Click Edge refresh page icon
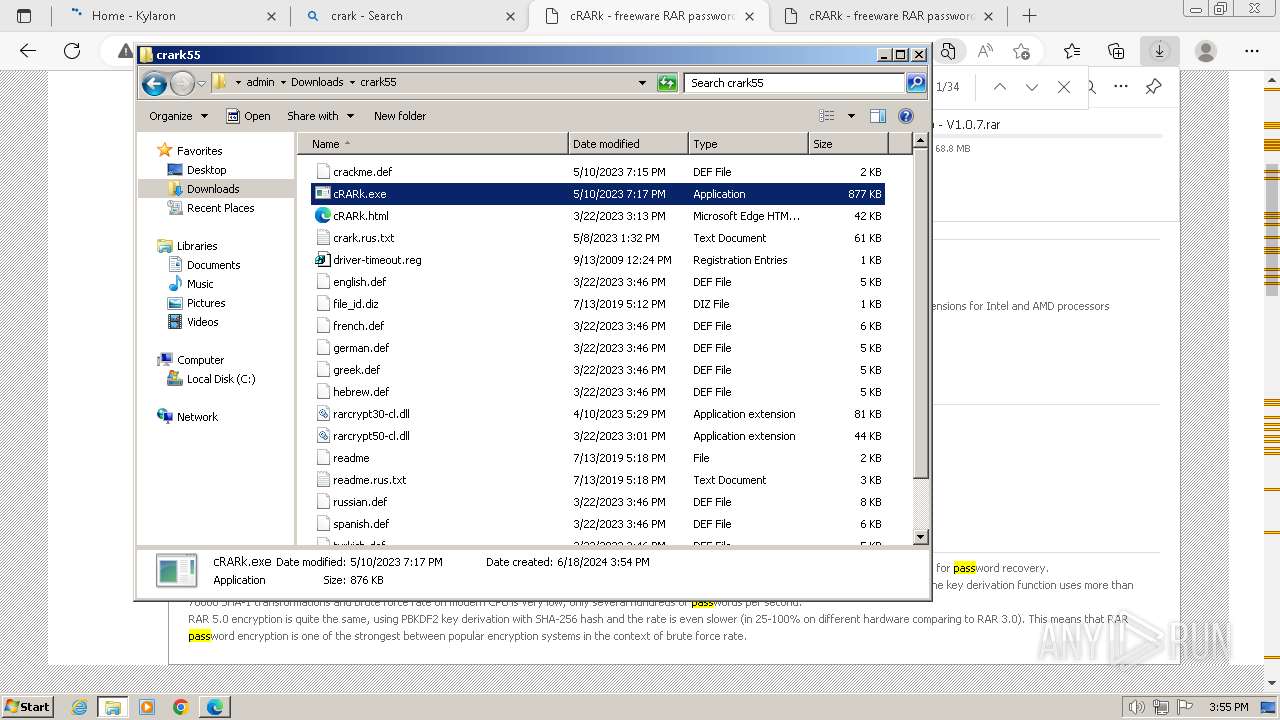 72,51
